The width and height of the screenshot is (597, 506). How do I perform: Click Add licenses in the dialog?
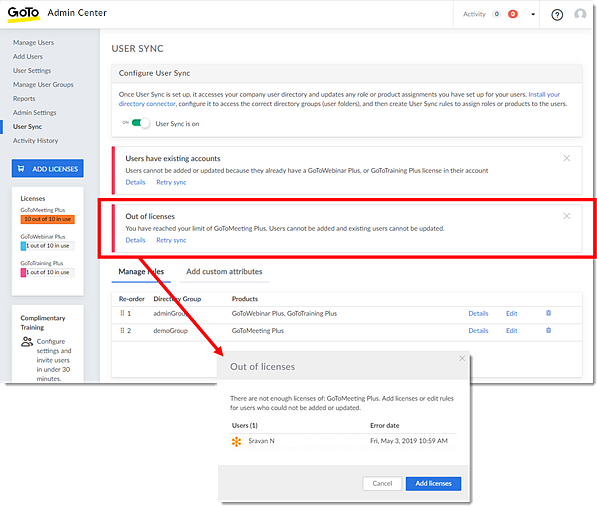(x=433, y=484)
